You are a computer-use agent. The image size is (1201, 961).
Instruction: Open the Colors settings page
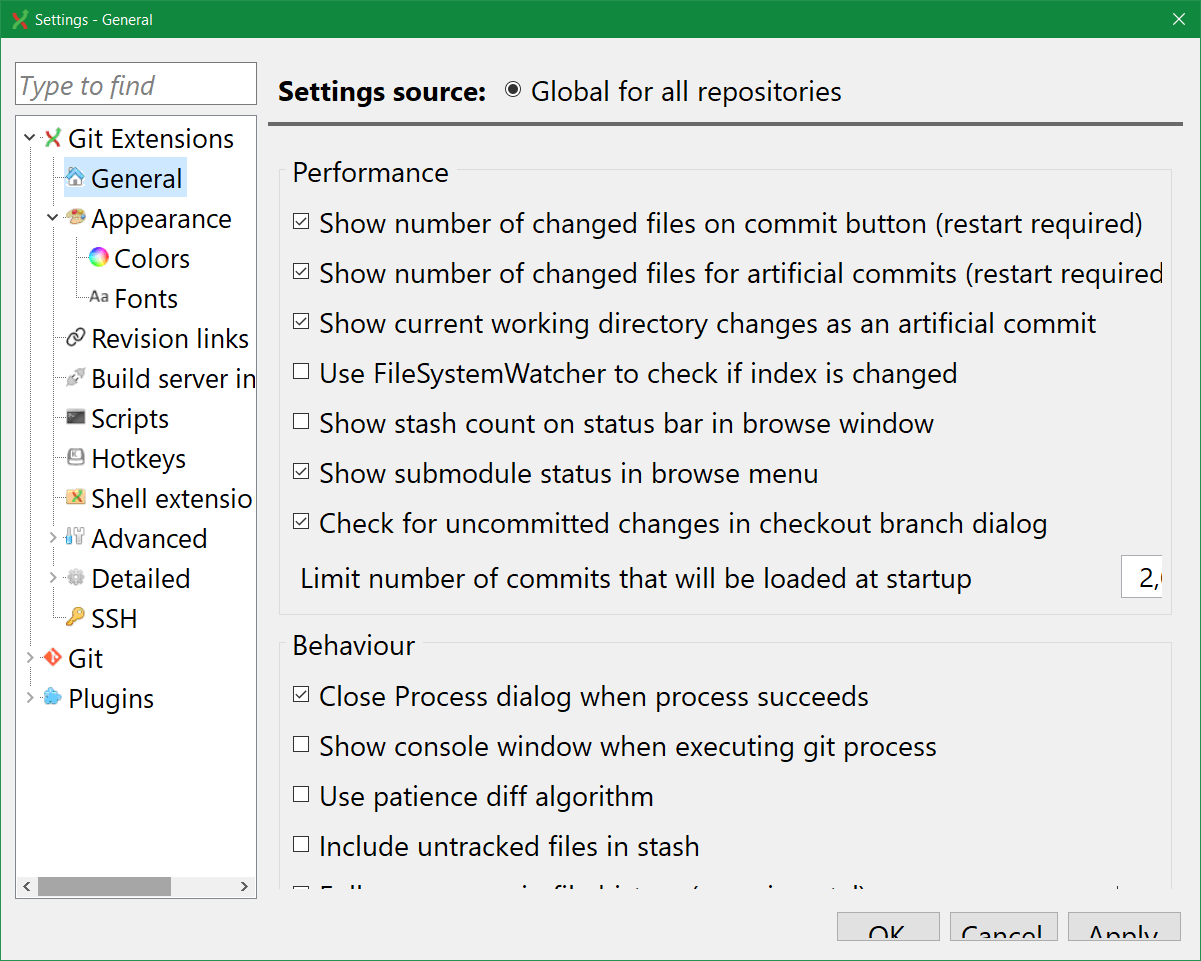[x=152, y=259]
